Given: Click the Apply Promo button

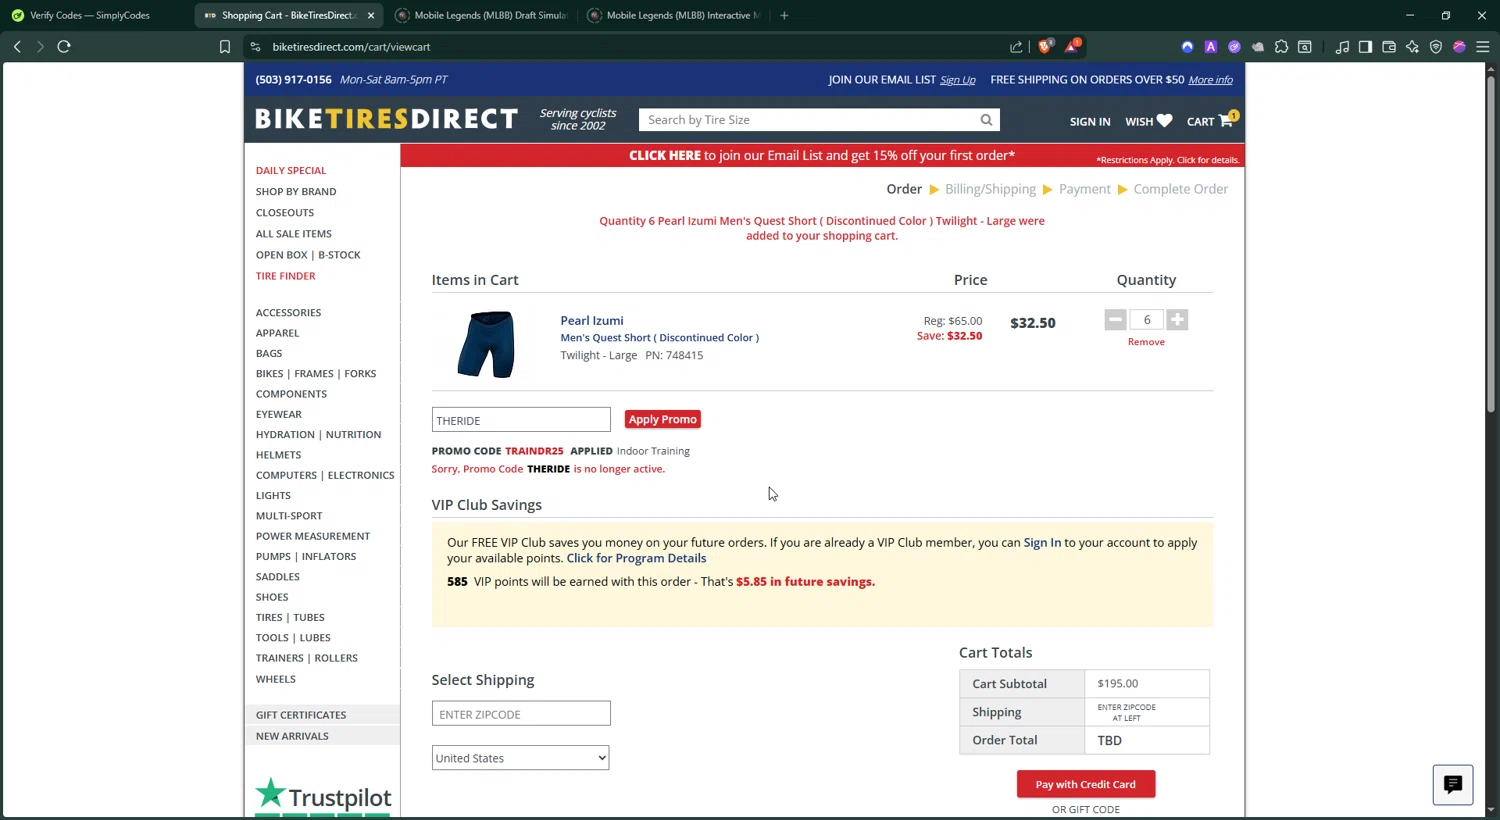Looking at the screenshot, I should pos(662,419).
